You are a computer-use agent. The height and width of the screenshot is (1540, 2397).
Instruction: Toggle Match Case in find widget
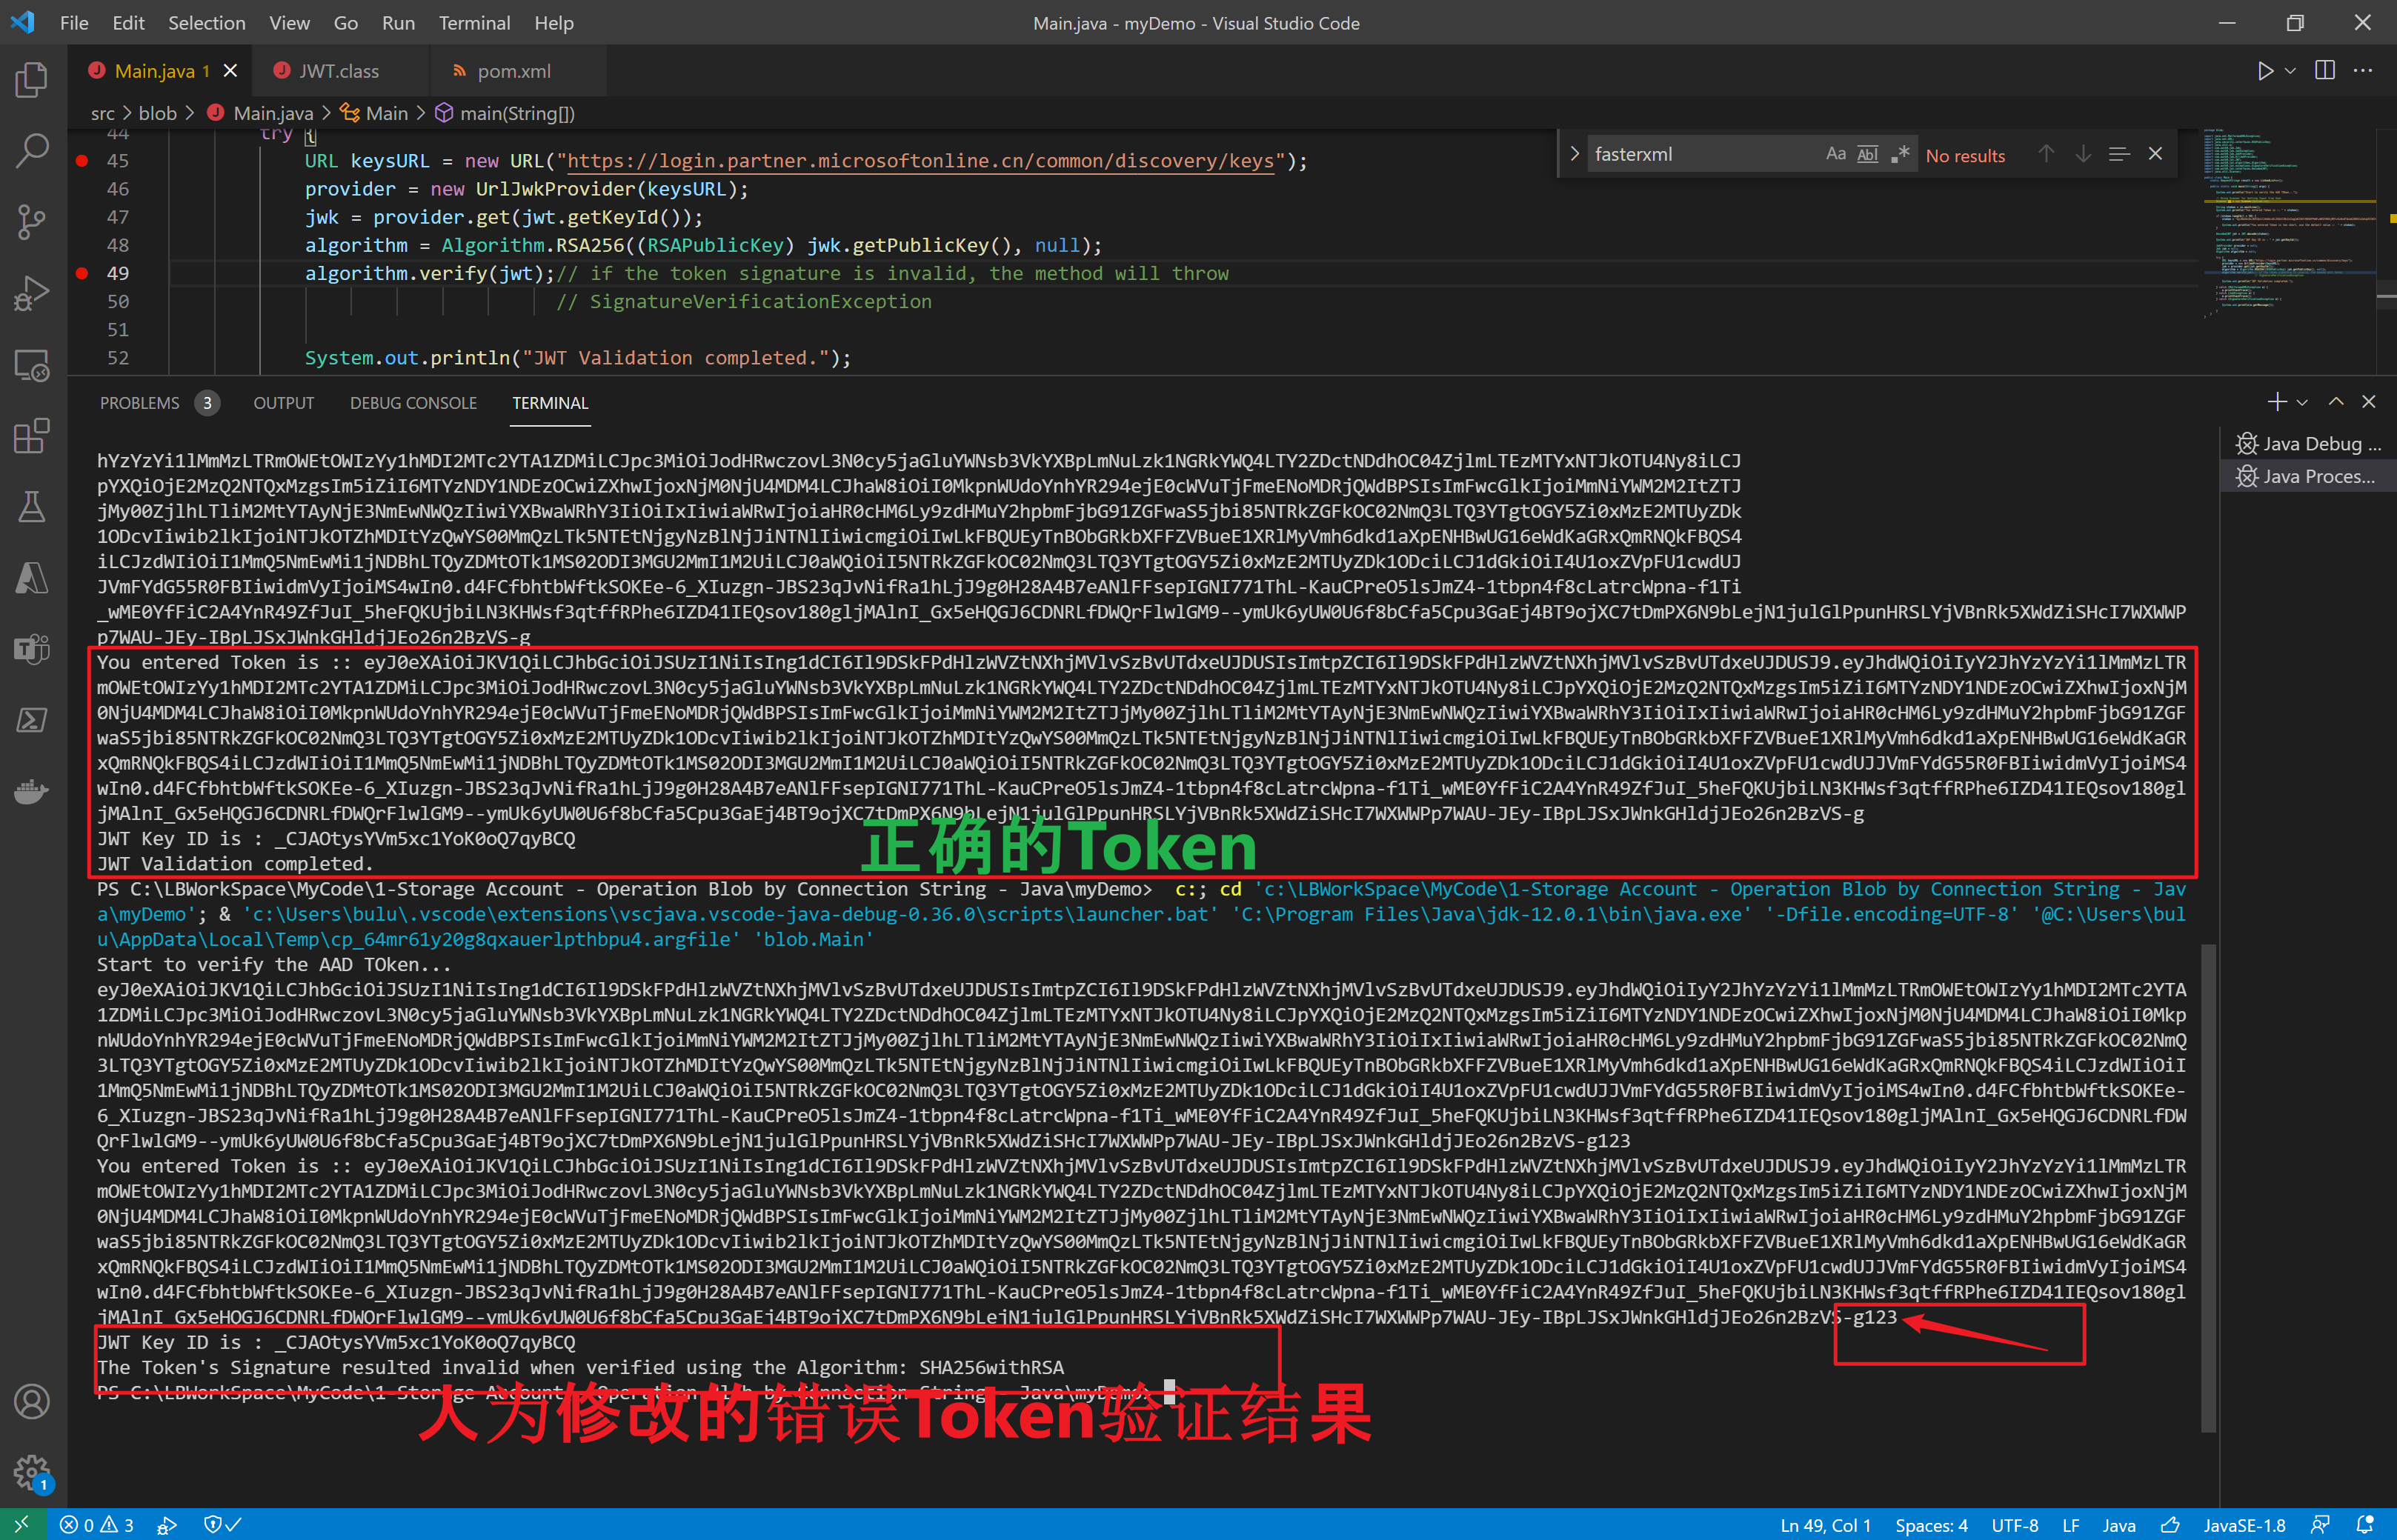pos(1835,154)
